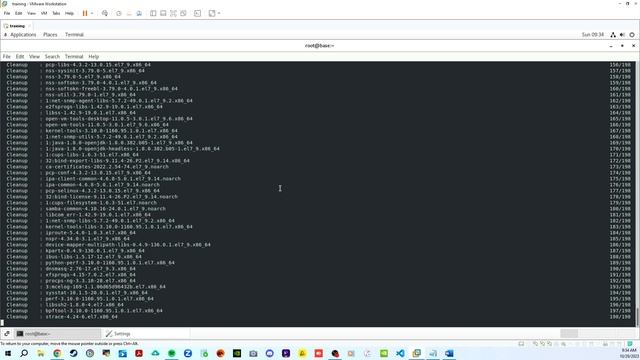The image size is (640, 360).
Task: Open the VMware Edit menu
Action: 18,13
